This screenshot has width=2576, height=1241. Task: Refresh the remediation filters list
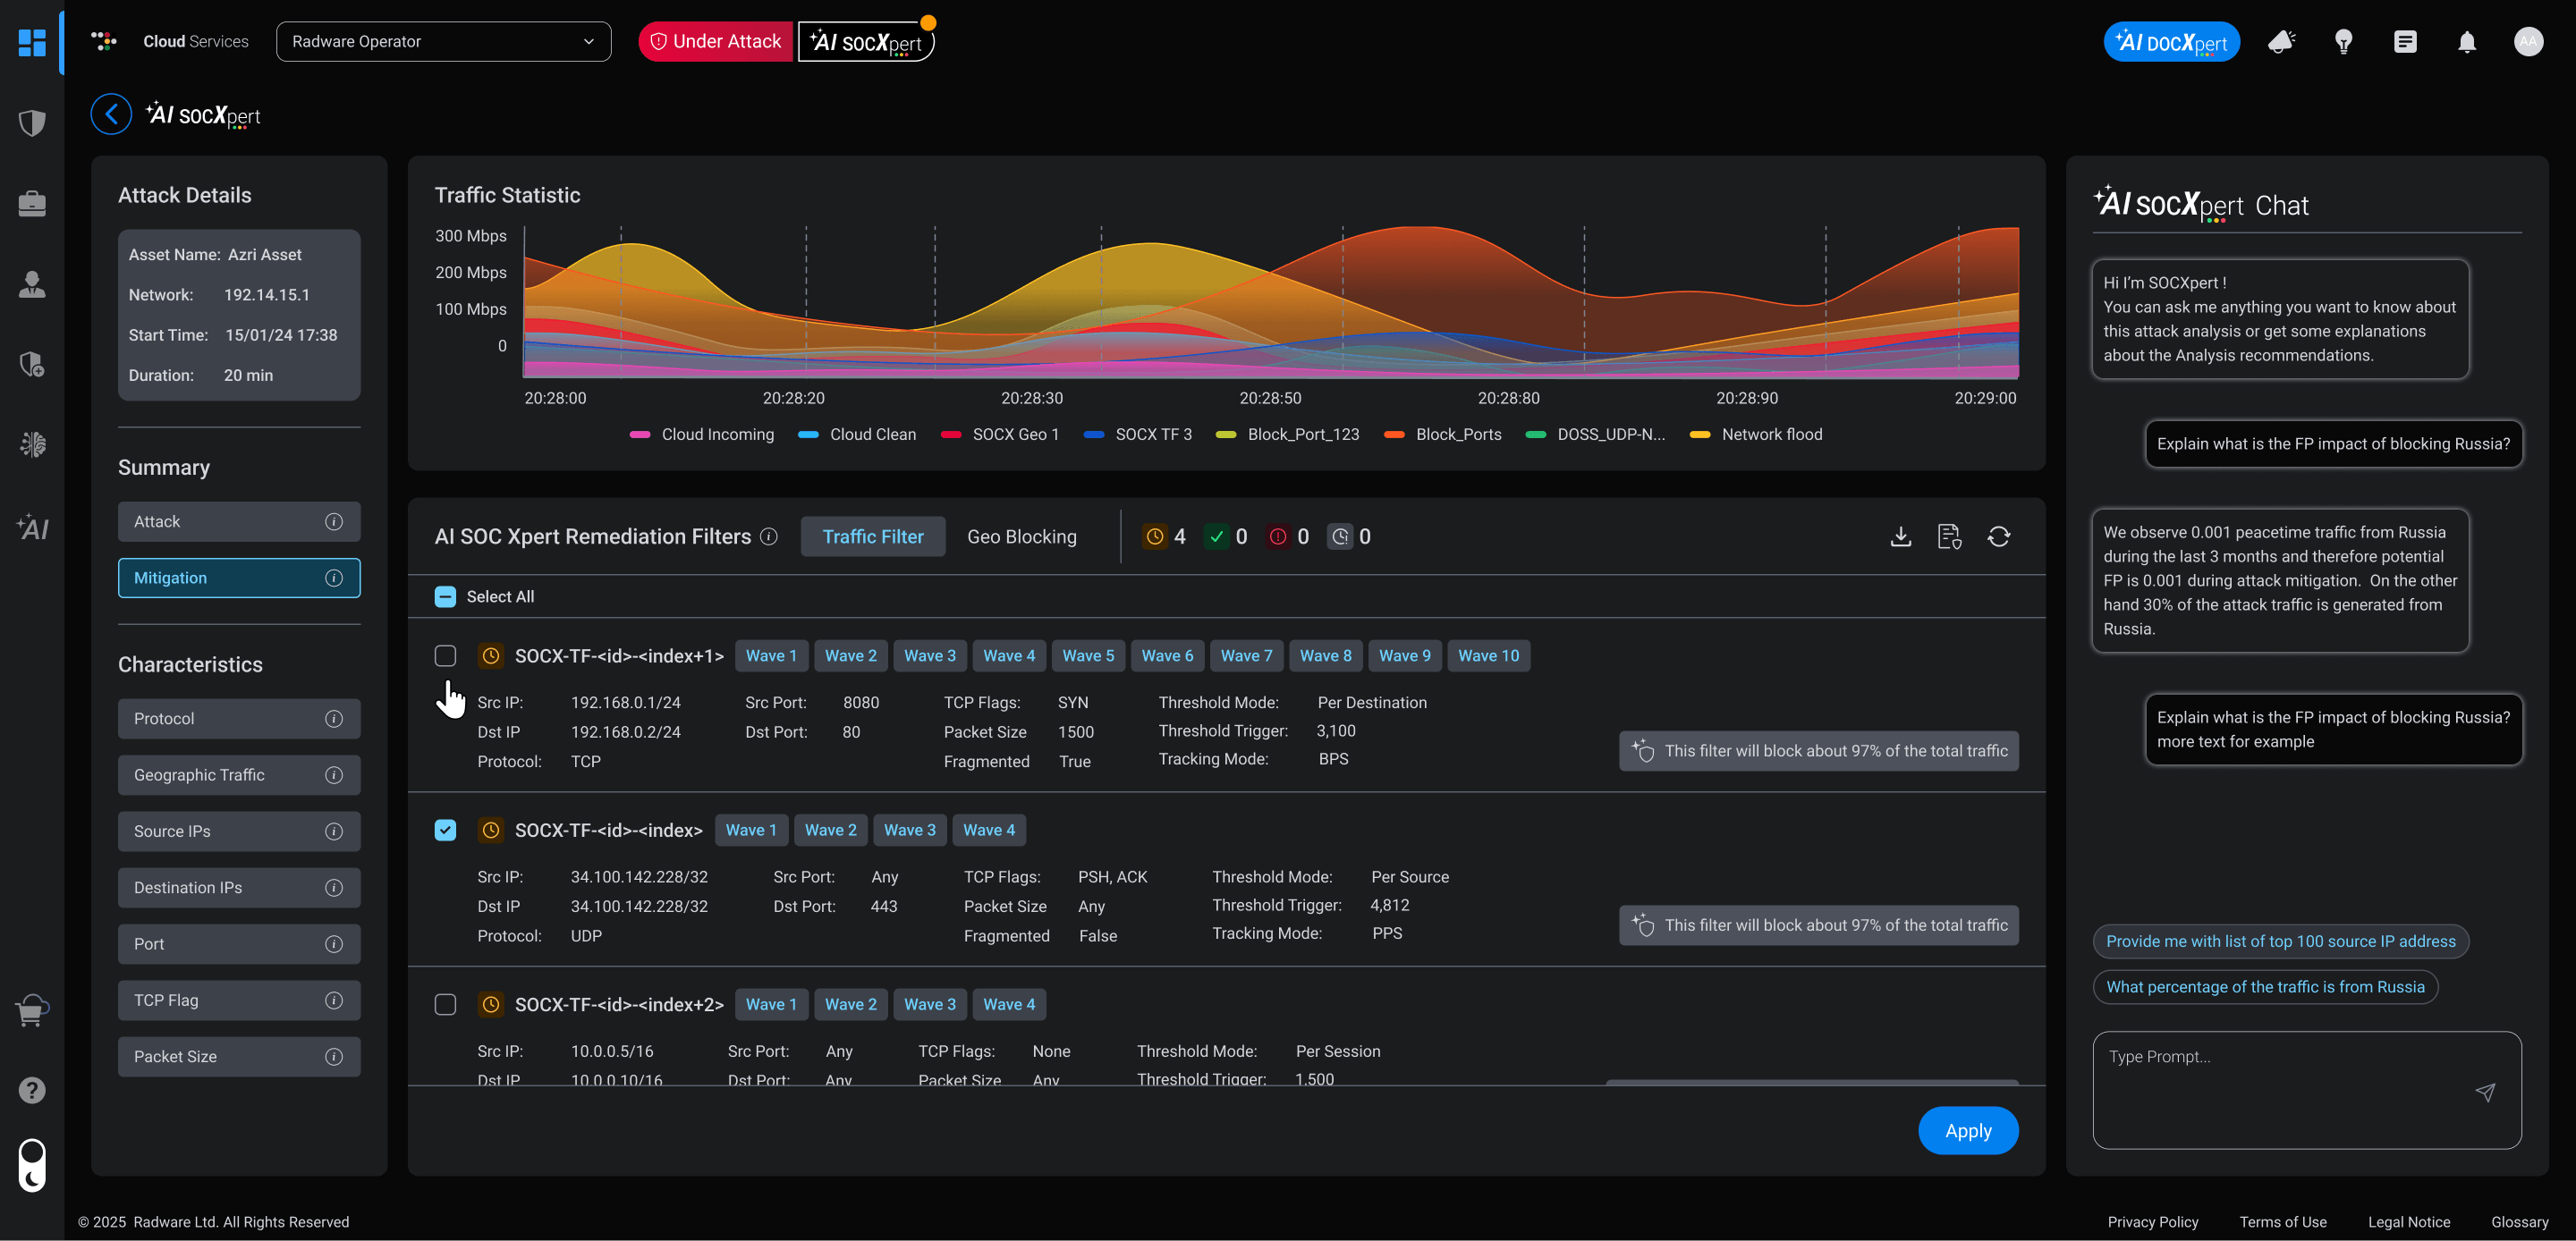point(1999,536)
